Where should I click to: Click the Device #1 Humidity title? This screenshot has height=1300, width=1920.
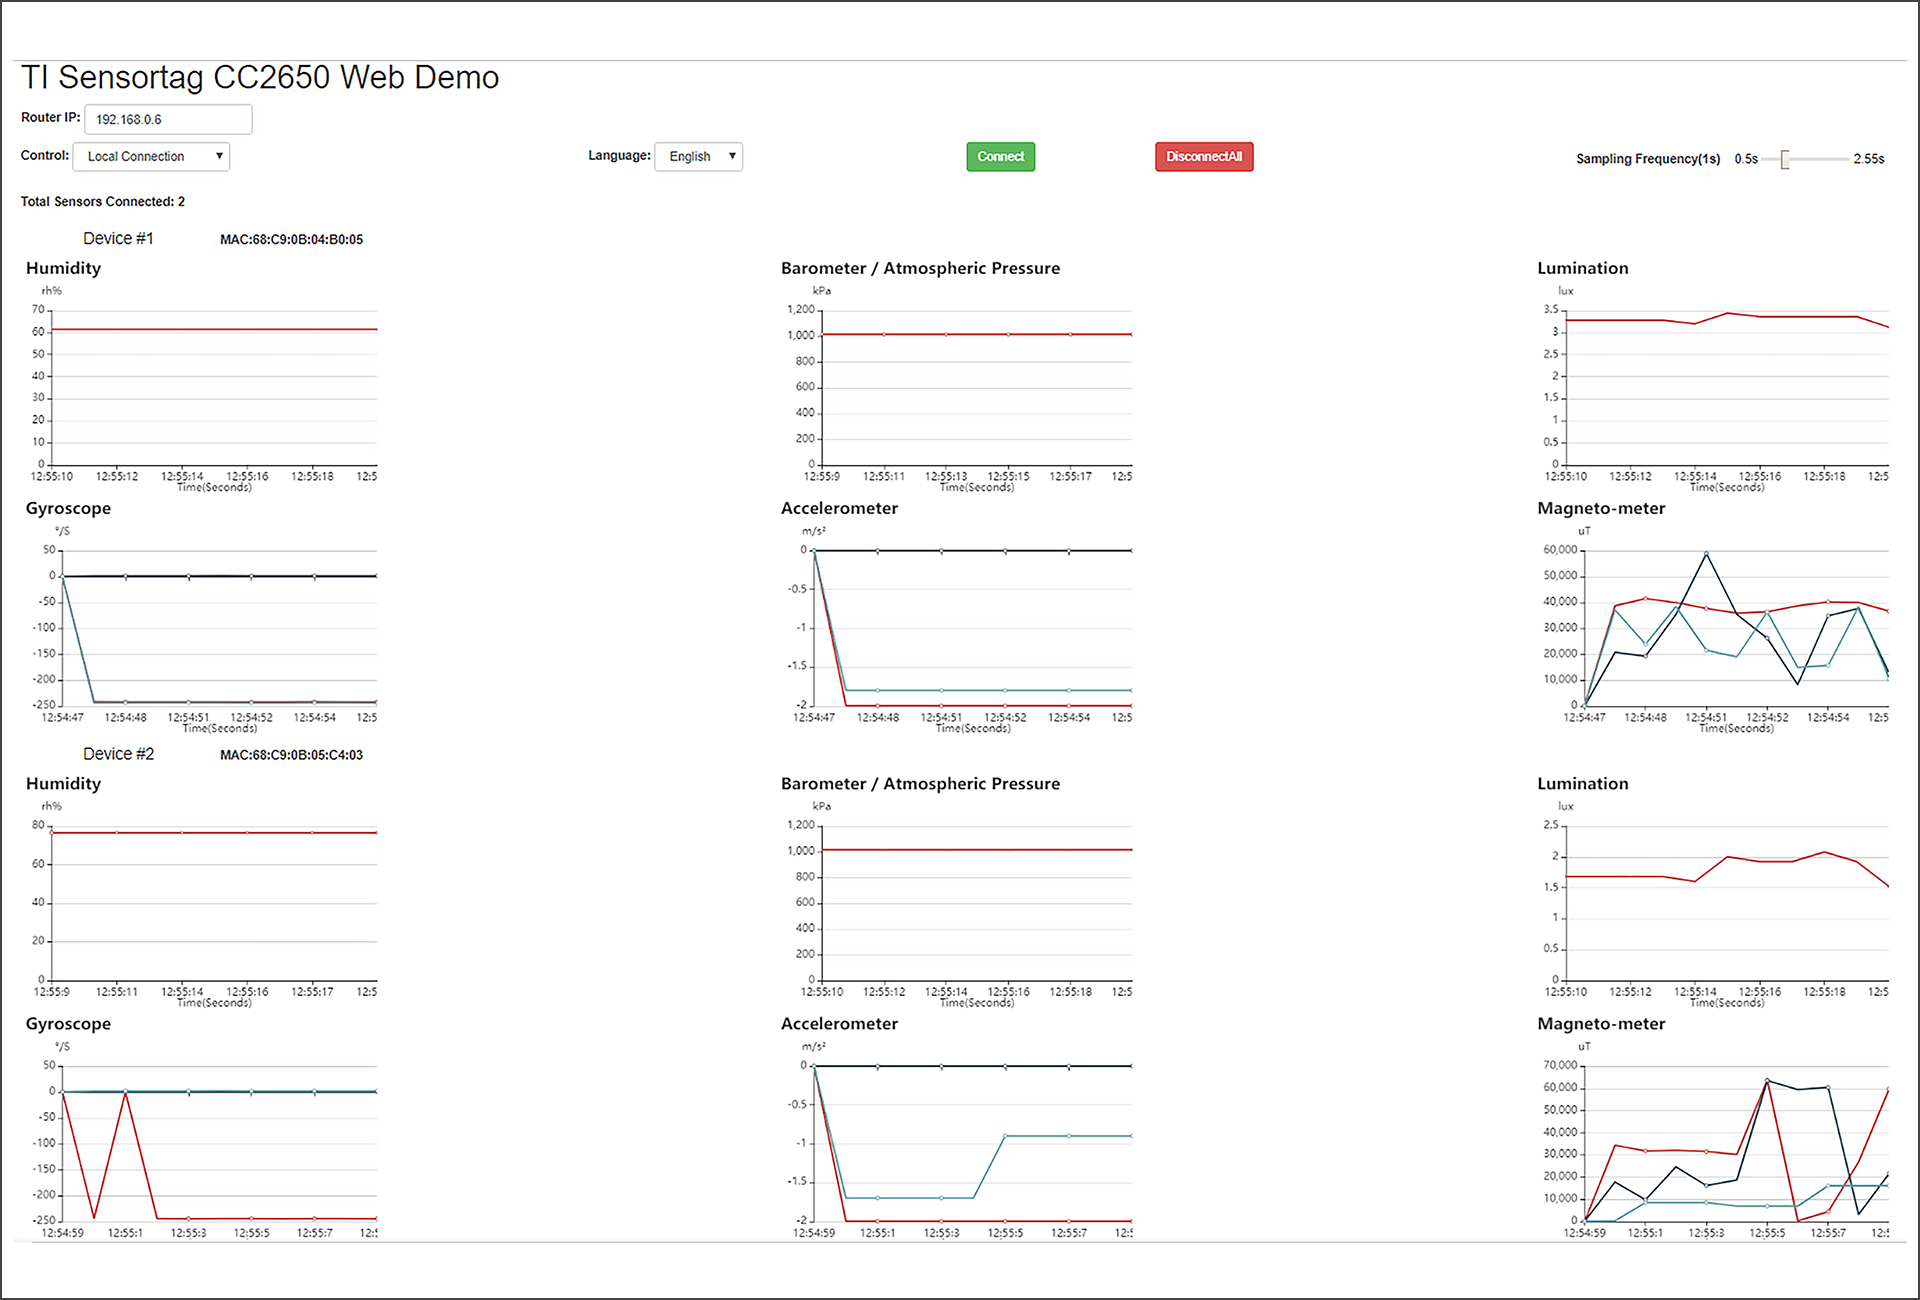(63, 268)
